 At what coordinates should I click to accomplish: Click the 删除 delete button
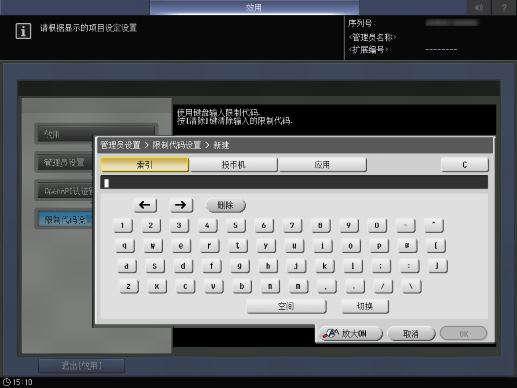pos(226,205)
